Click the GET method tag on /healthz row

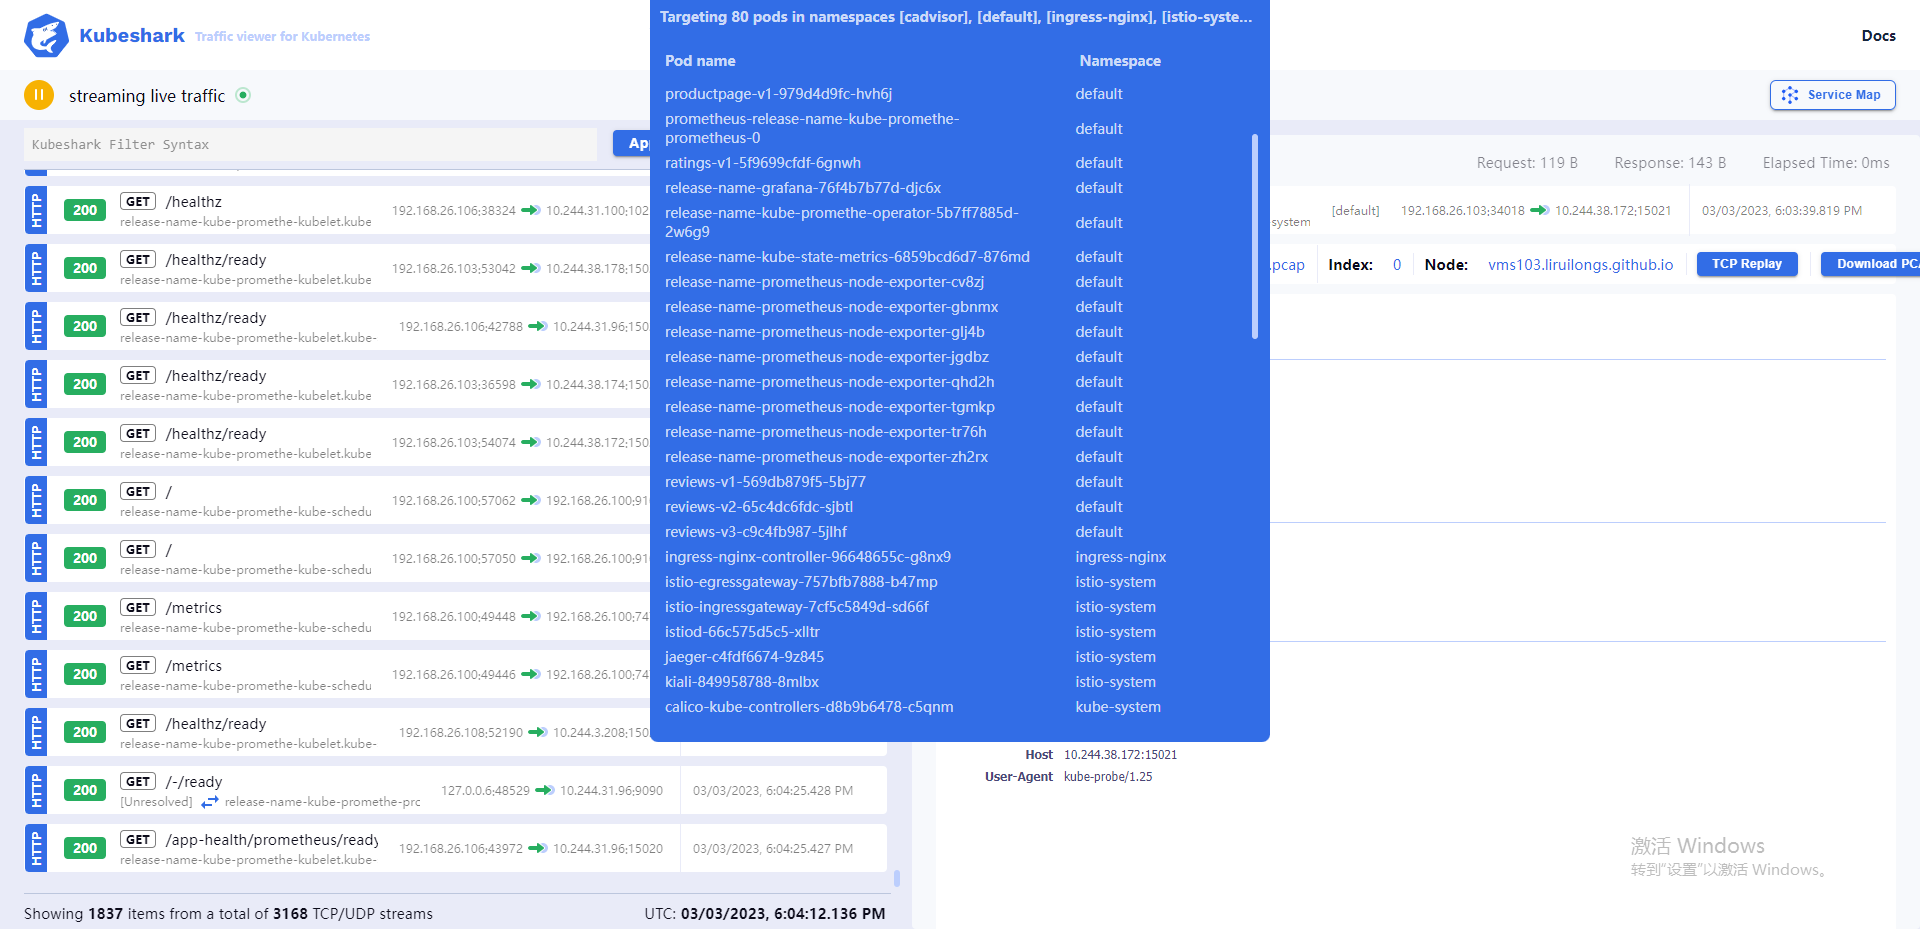(x=138, y=201)
